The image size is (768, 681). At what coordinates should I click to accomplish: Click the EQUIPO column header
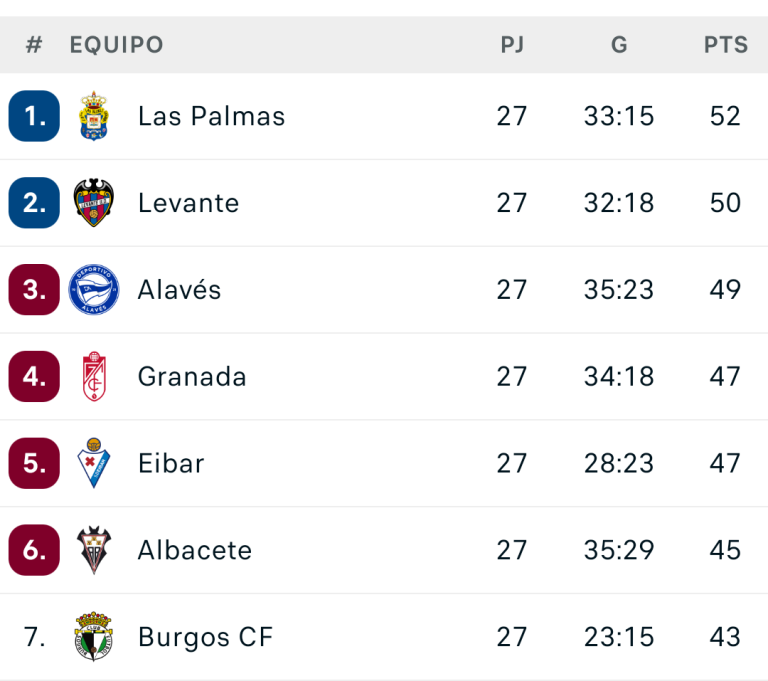coord(116,45)
